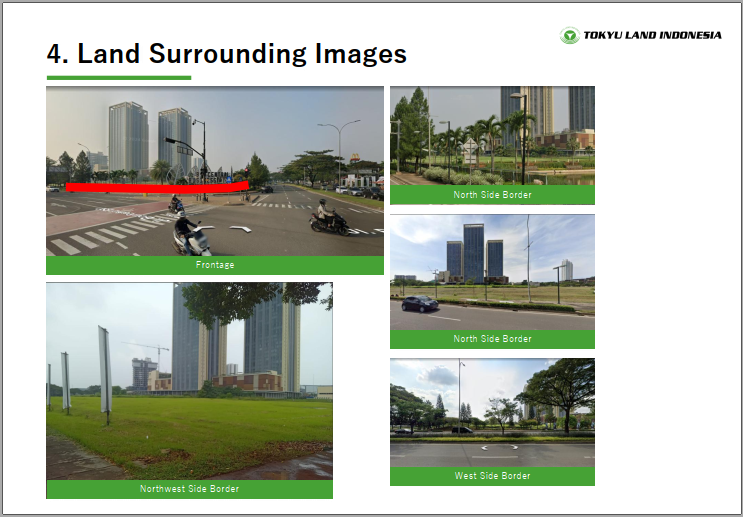Image resolution: width=743 pixels, height=517 pixels.
Task: Click the caption under the palm tree photo
Action: point(492,195)
